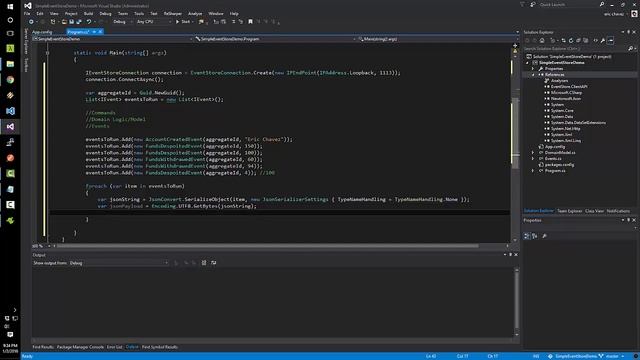This screenshot has height=360, width=640.
Task: Expand the Program.cs node in Solution Explorer
Action: coord(533,171)
